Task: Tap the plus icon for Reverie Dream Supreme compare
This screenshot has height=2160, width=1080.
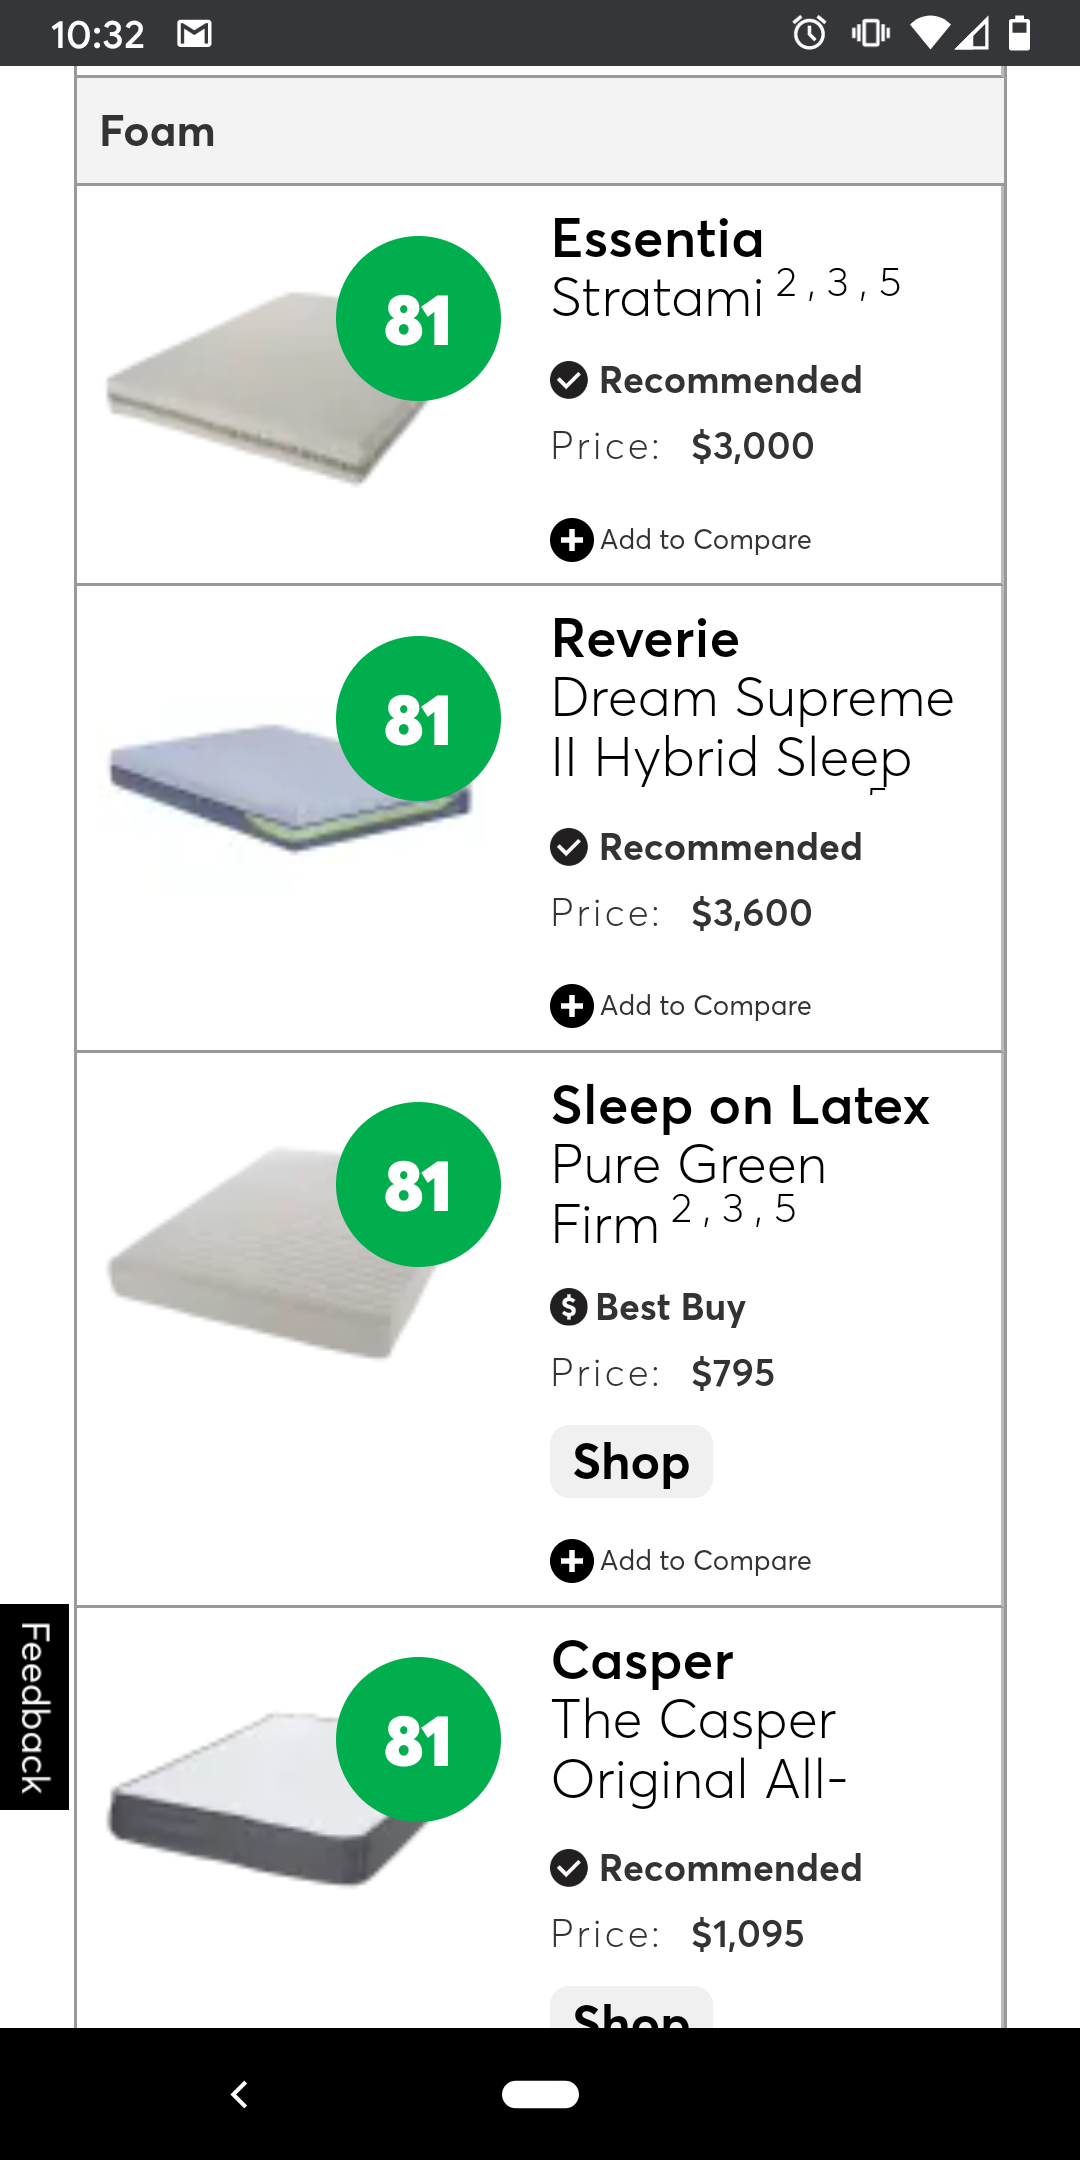Action: (571, 1006)
